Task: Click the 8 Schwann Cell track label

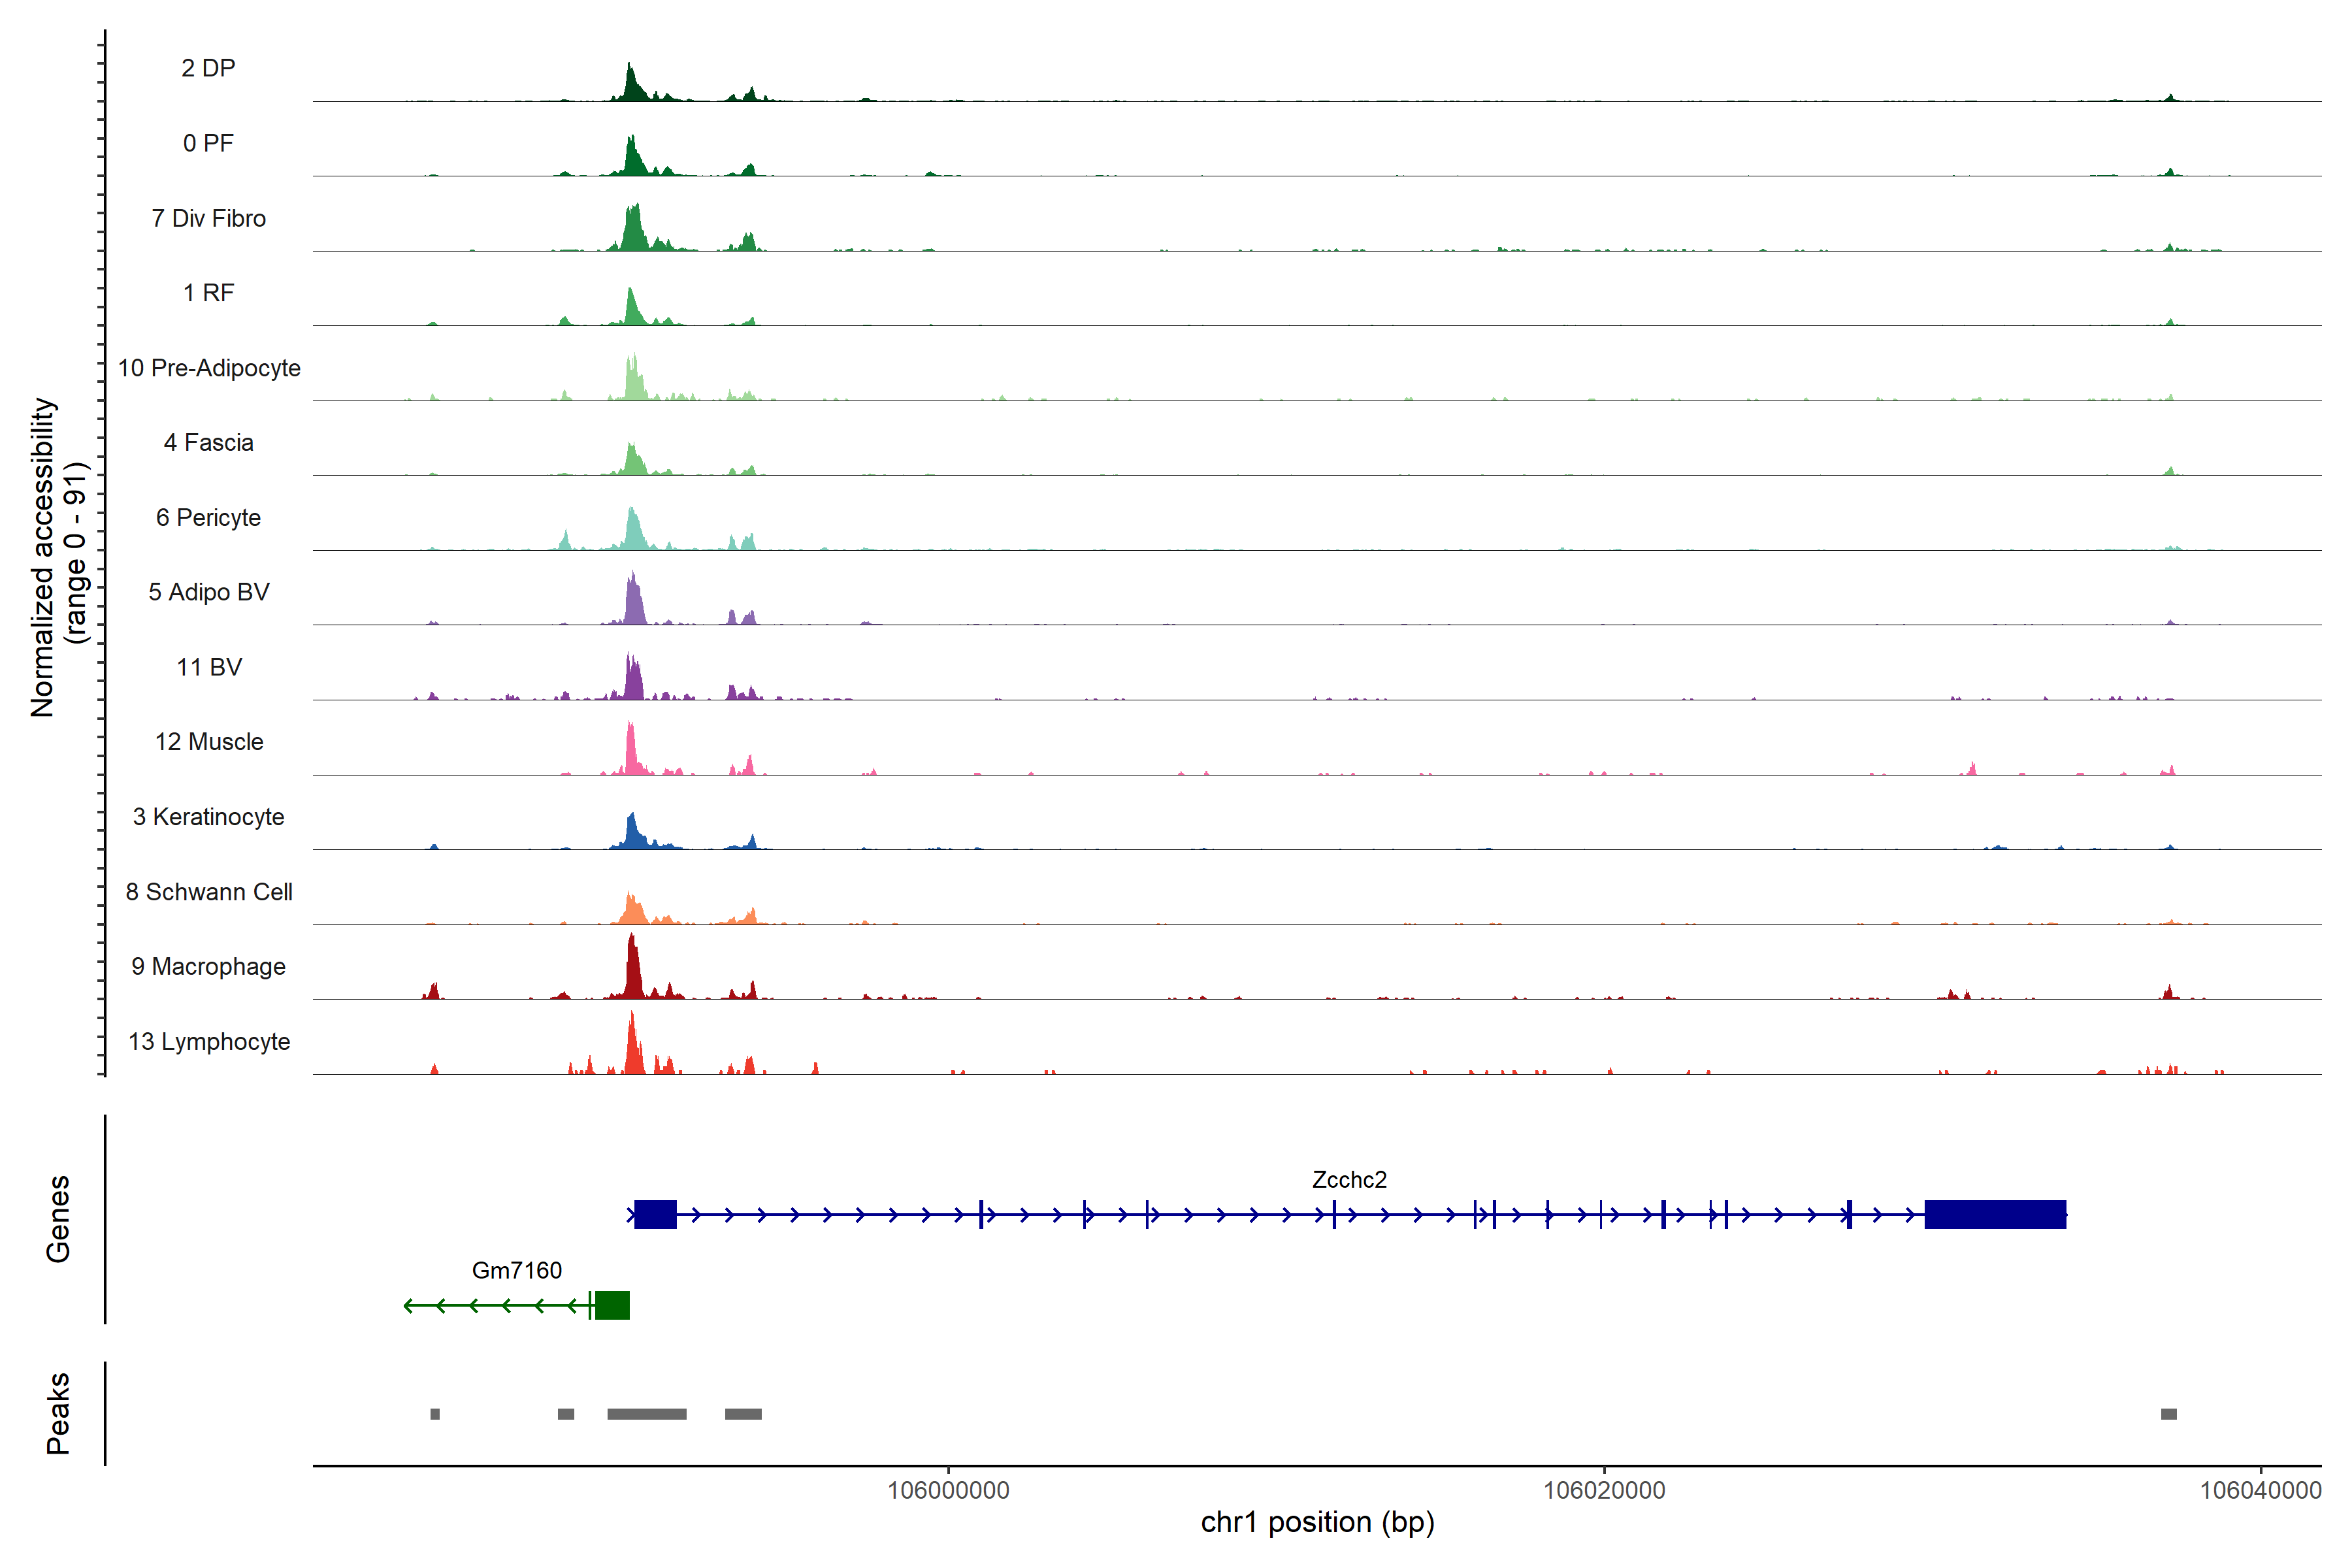Action: click(209, 892)
